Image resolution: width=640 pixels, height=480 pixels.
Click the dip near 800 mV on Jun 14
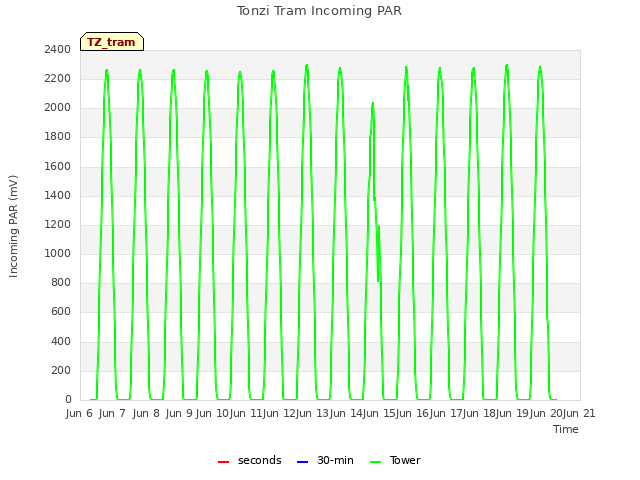click(x=378, y=281)
